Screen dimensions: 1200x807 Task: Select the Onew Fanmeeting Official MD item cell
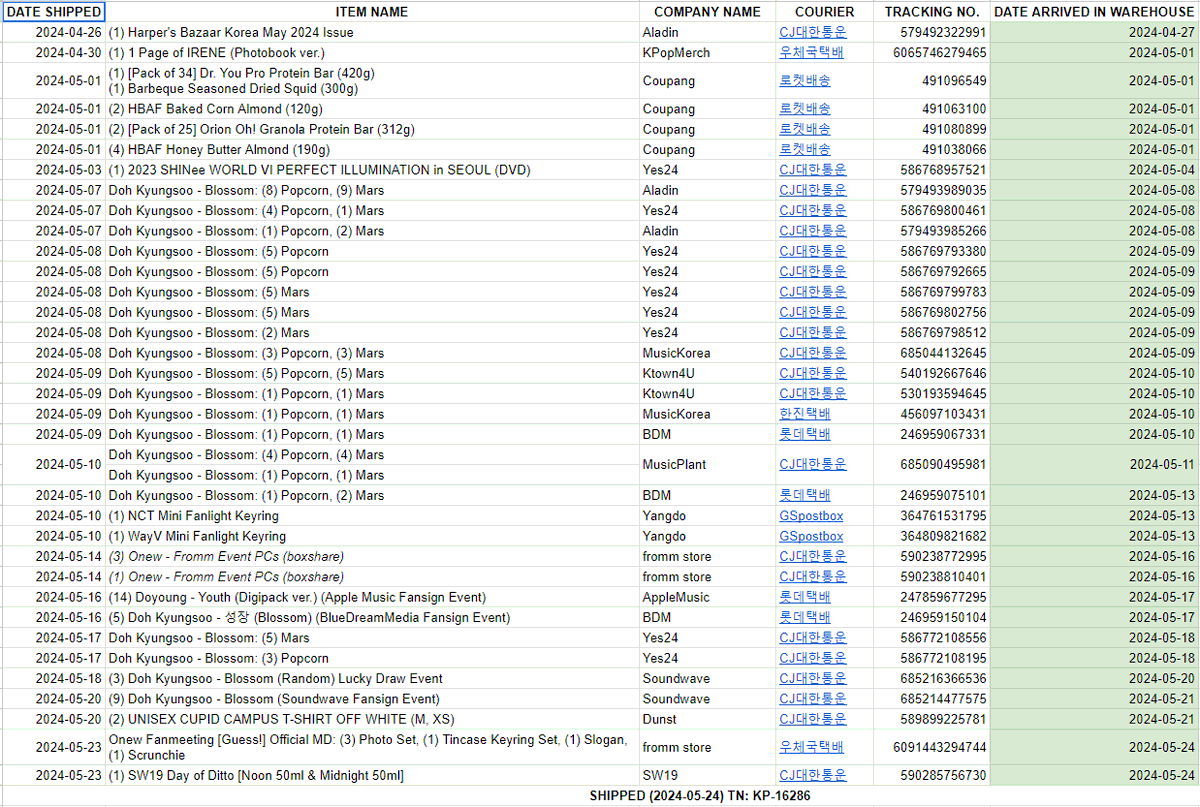coord(372,747)
